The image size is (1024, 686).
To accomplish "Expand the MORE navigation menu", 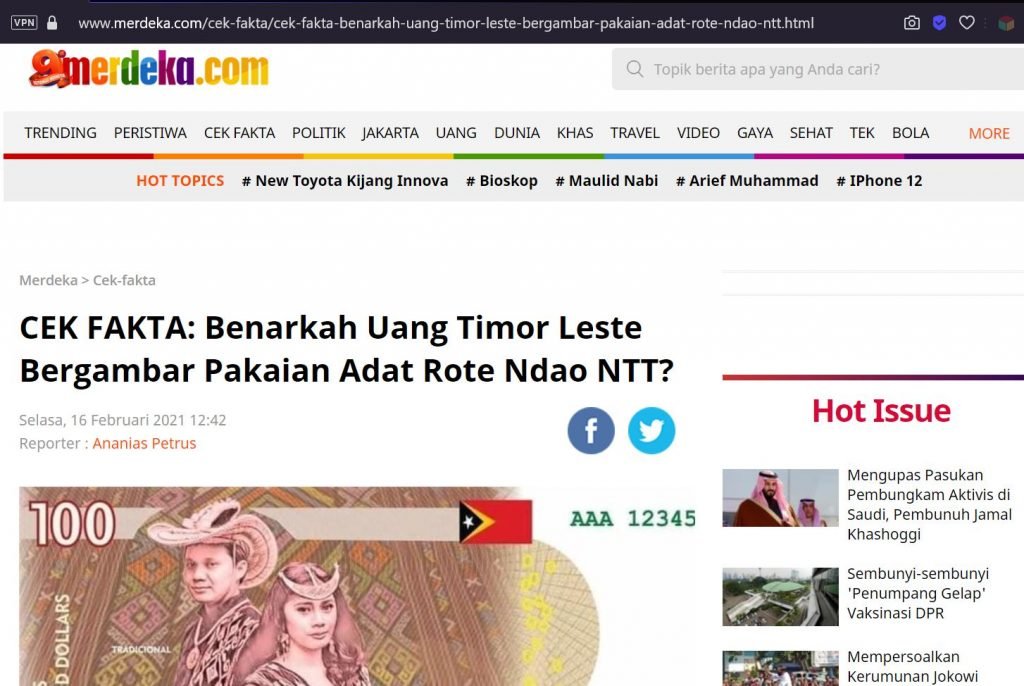I will pyautogui.click(x=989, y=133).
